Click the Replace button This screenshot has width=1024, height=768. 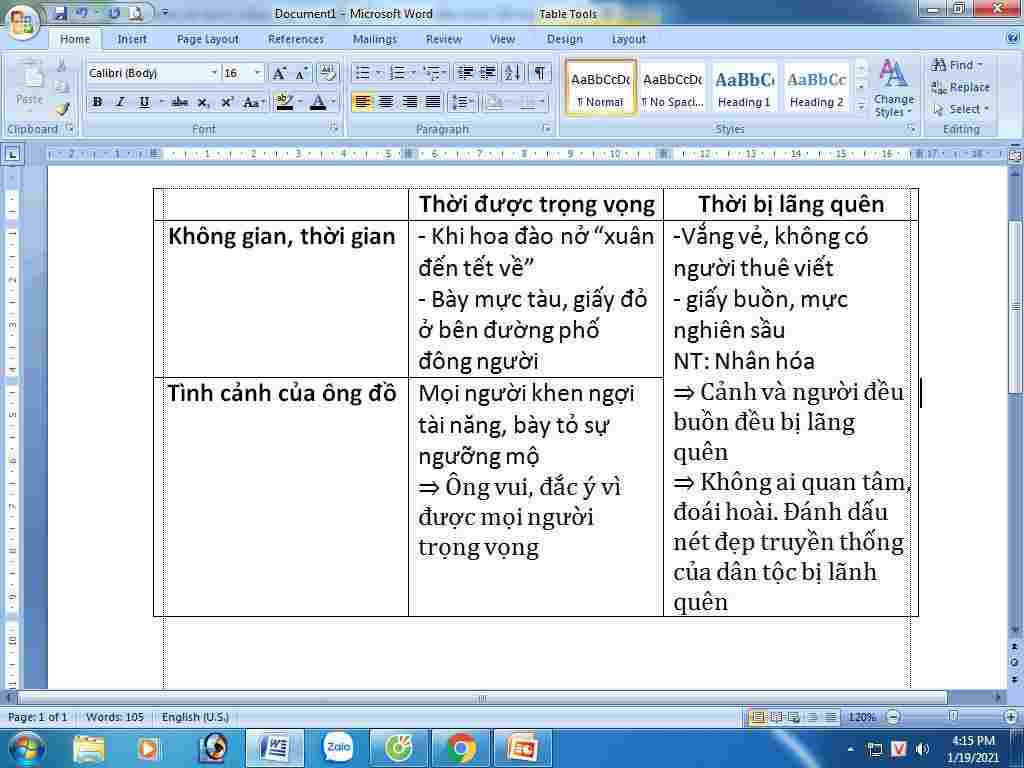960,87
